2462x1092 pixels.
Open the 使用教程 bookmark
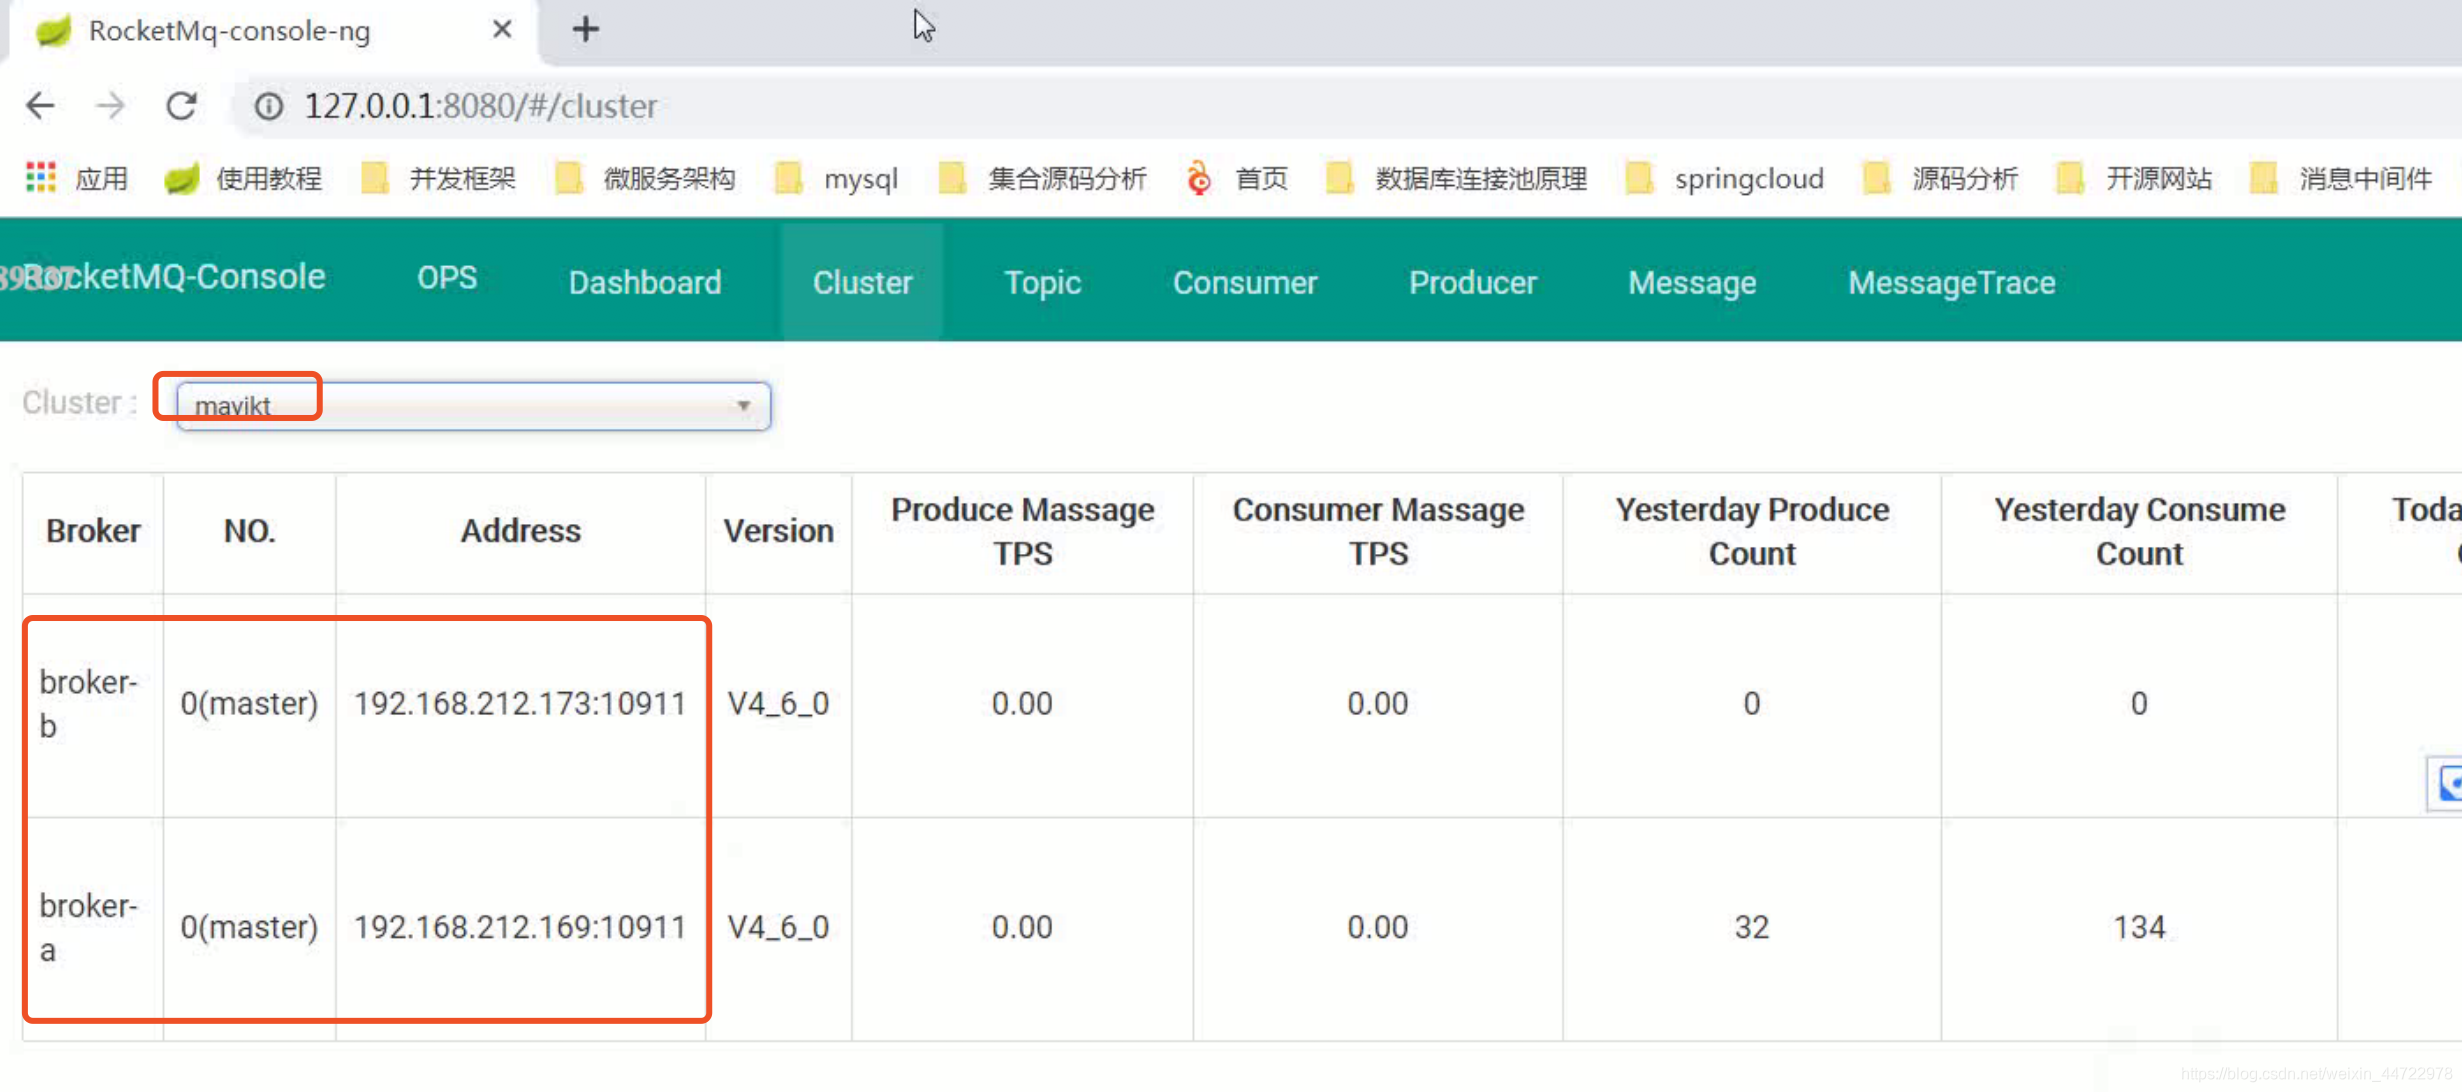pos(243,178)
